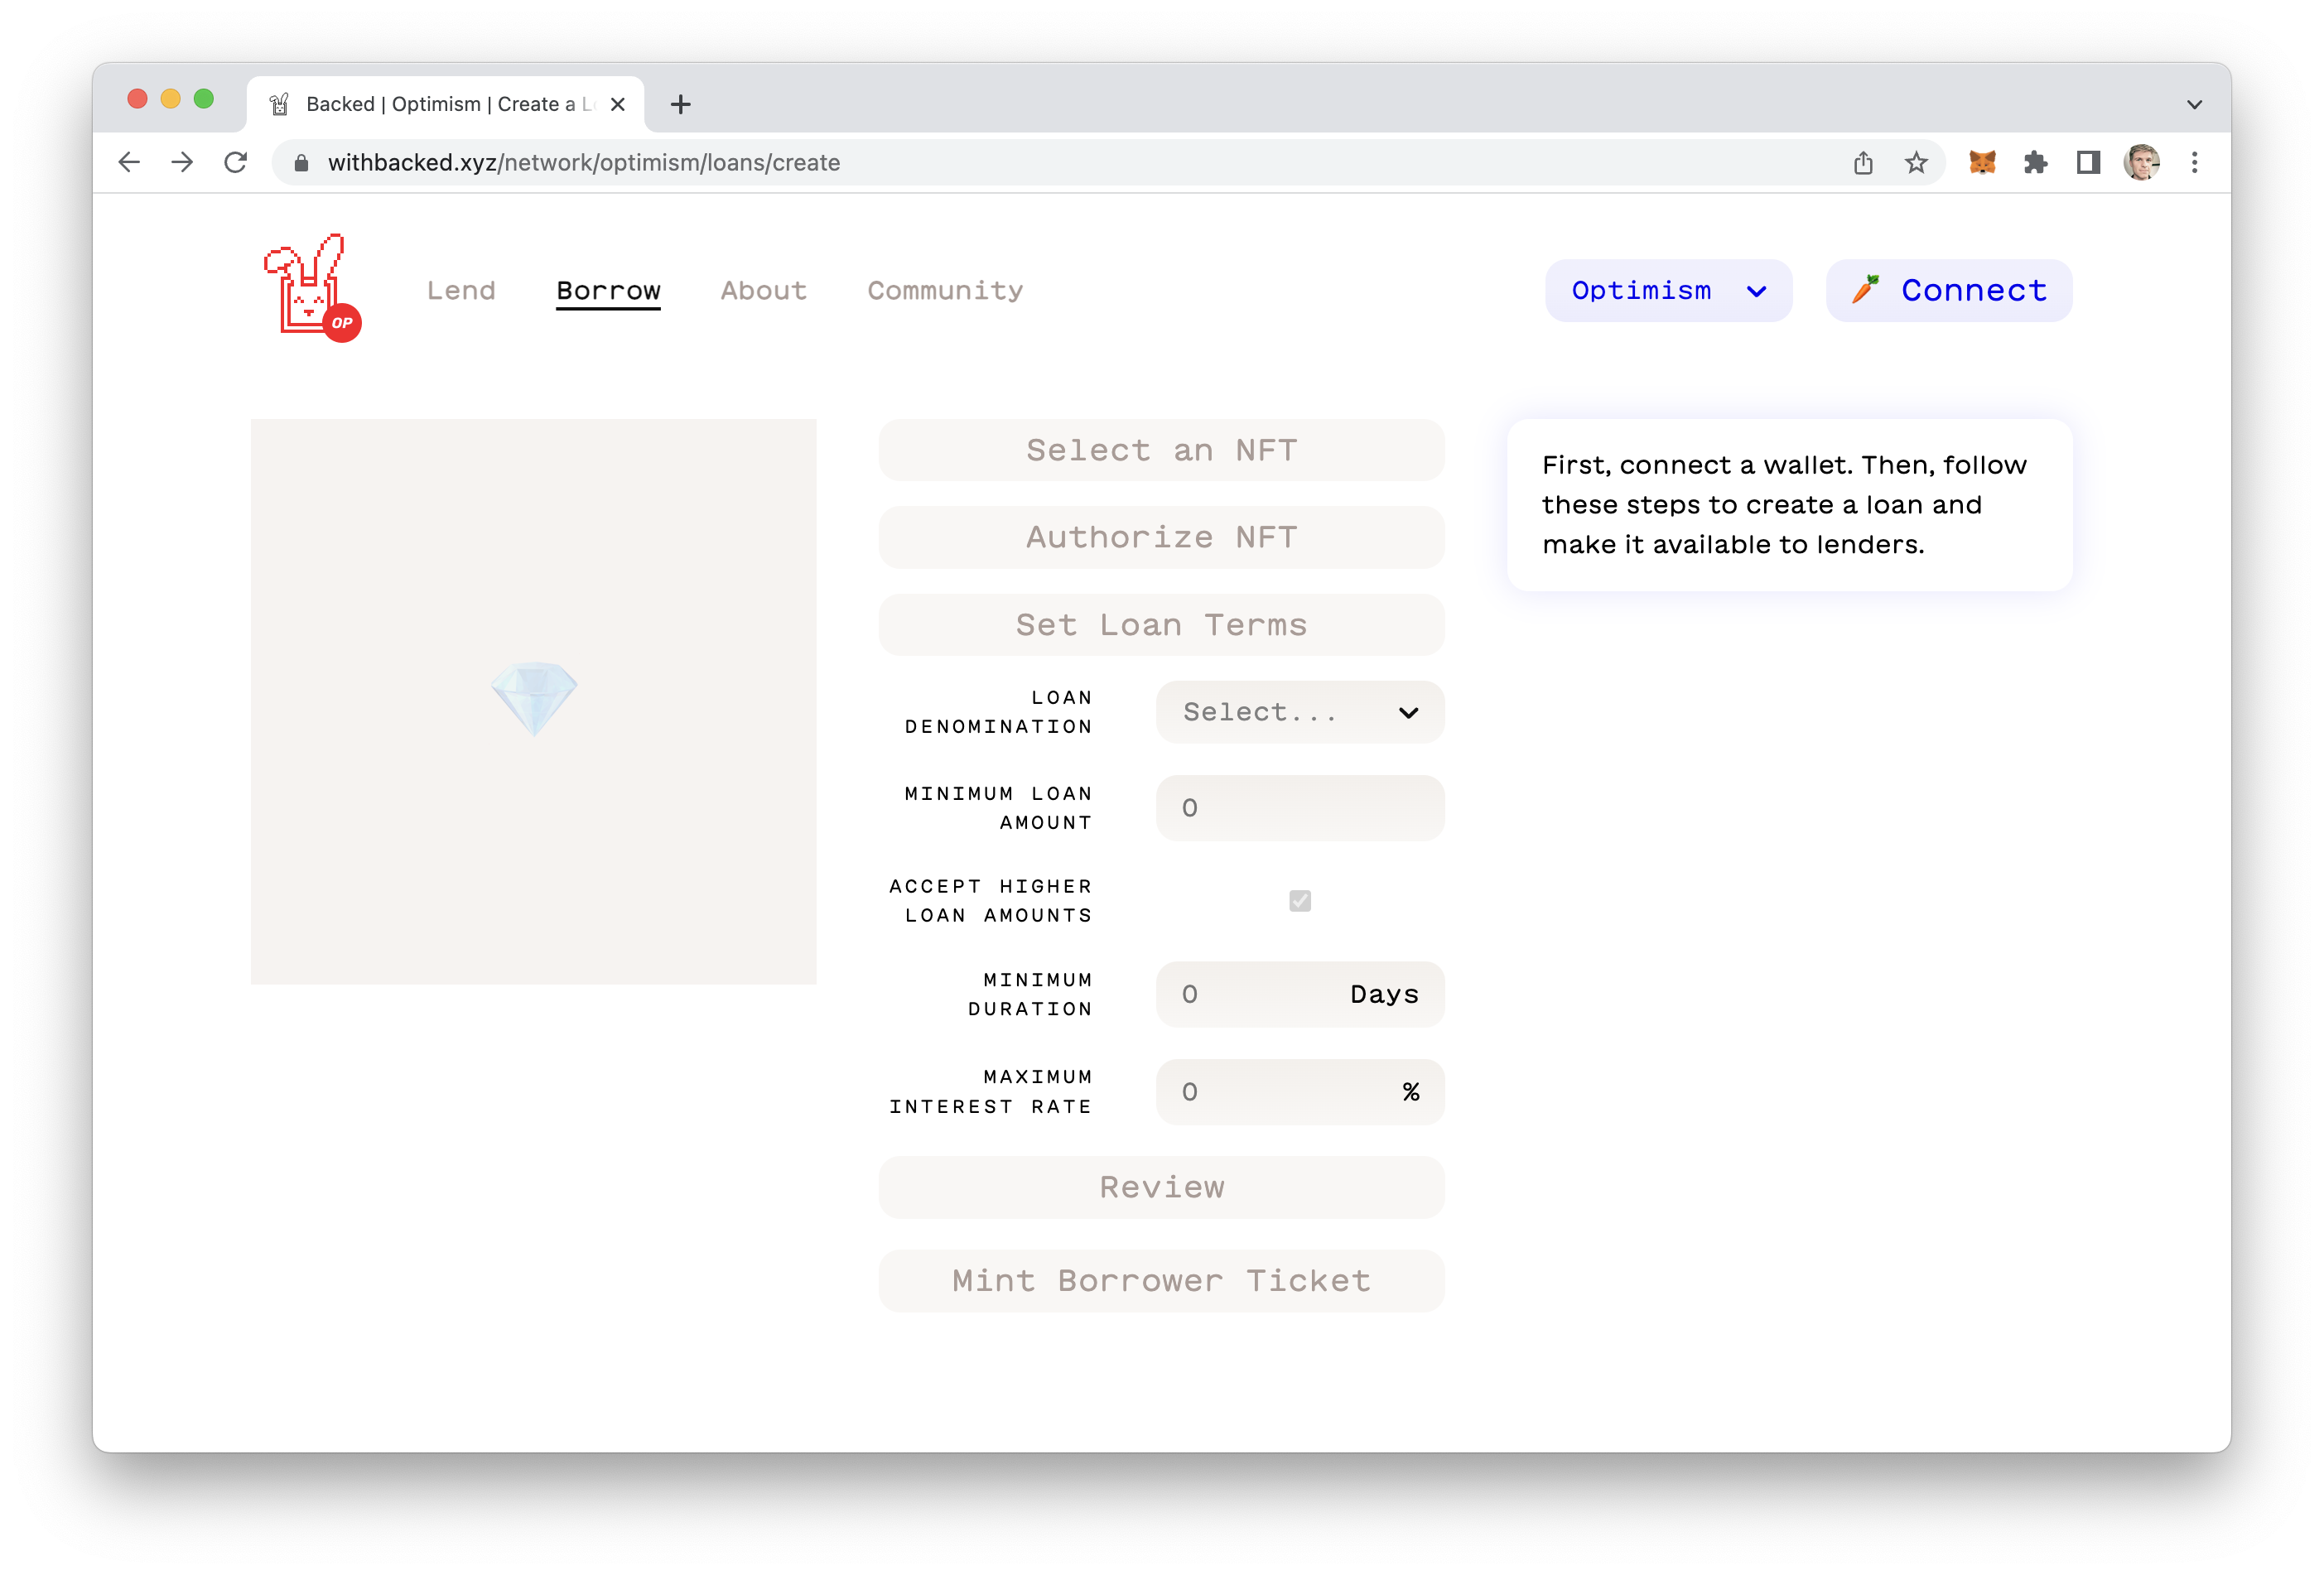The image size is (2324, 1575).
Task: Reload the page
Action: click(x=236, y=162)
